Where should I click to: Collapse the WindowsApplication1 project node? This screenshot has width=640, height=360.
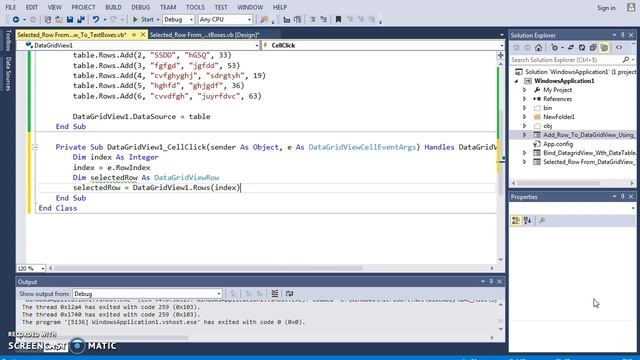516,81
